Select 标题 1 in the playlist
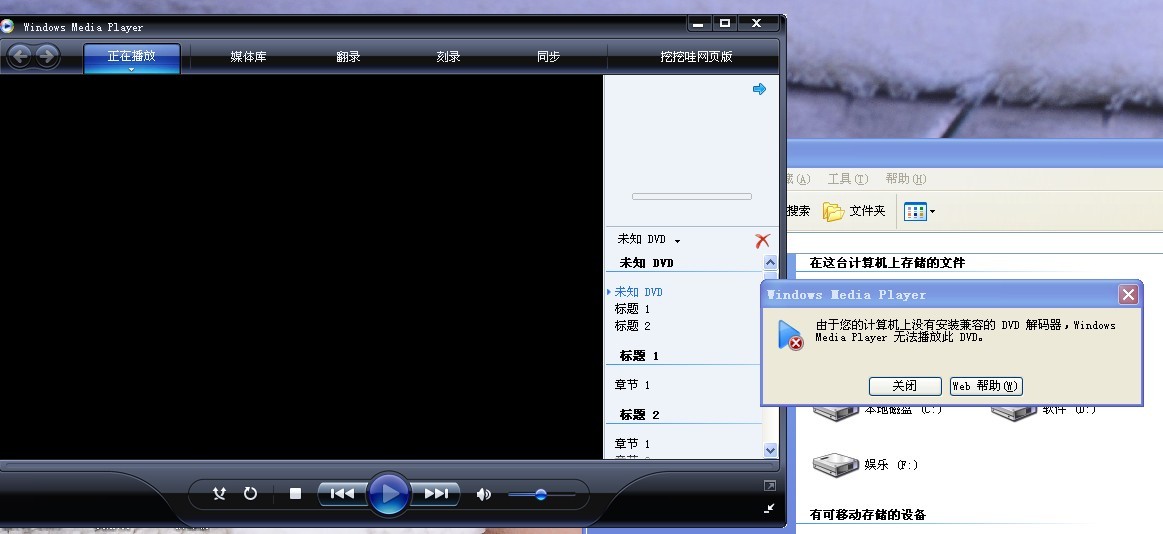This screenshot has height=534, width=1163. pos(632,309)
